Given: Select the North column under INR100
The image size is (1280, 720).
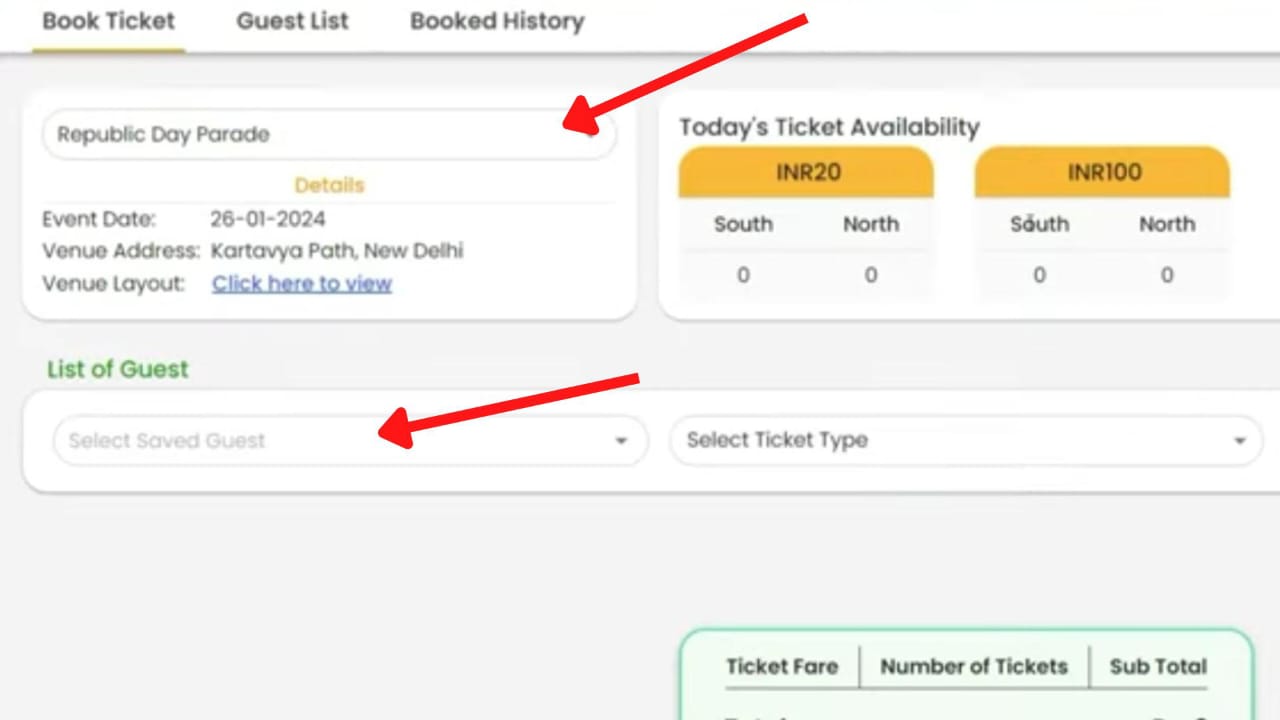Looking at the screenshot, I should click(1166, 224).
